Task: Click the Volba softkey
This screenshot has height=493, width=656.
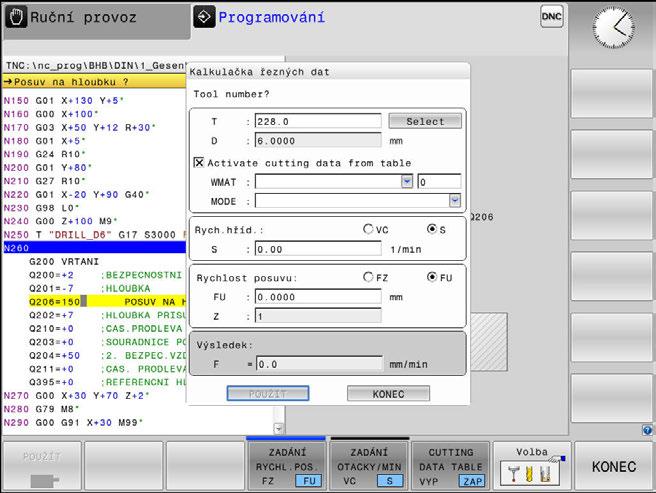Action: (532, 466)
